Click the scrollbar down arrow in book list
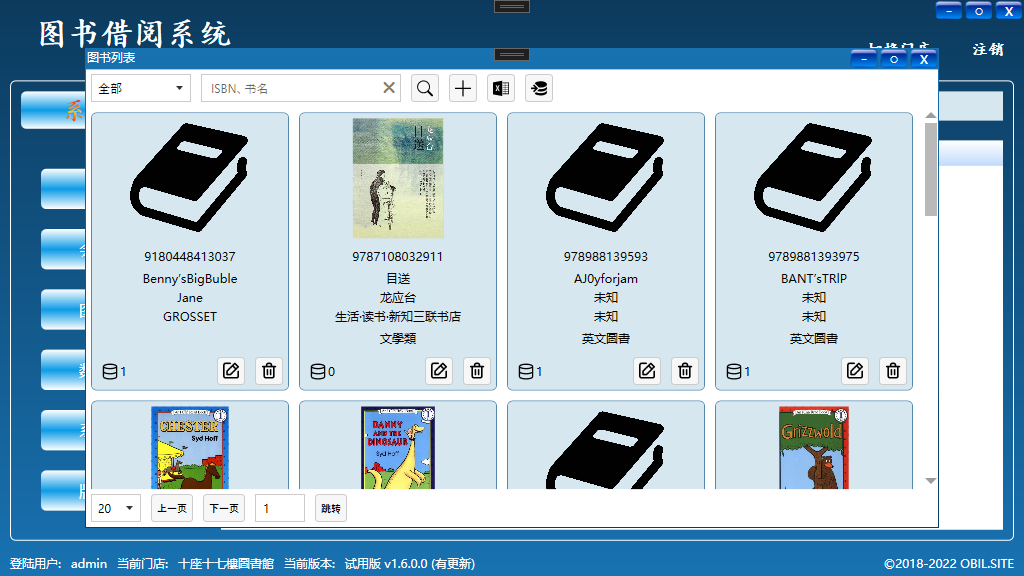The height and width of the screenshot is (576, 1024). 931,481
